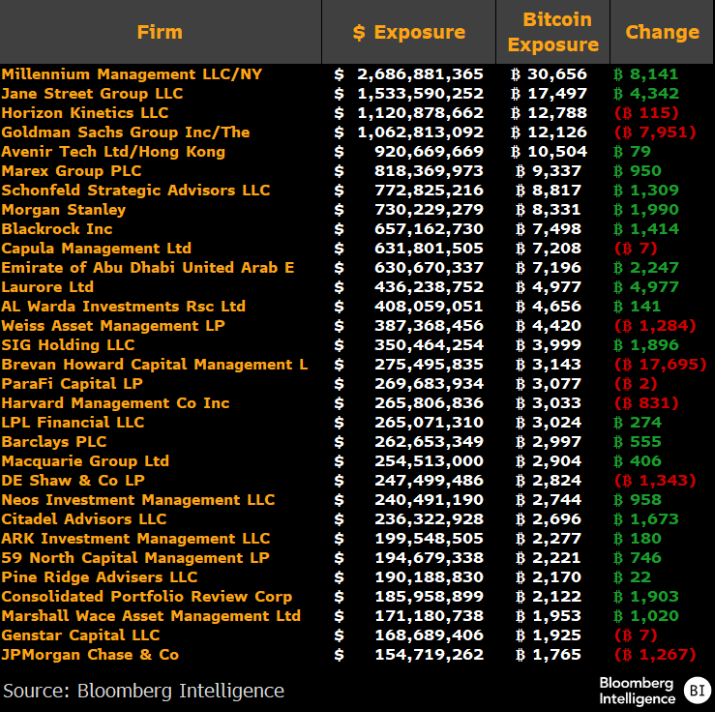Click green change value 4,342

click(x=647, y=94)
